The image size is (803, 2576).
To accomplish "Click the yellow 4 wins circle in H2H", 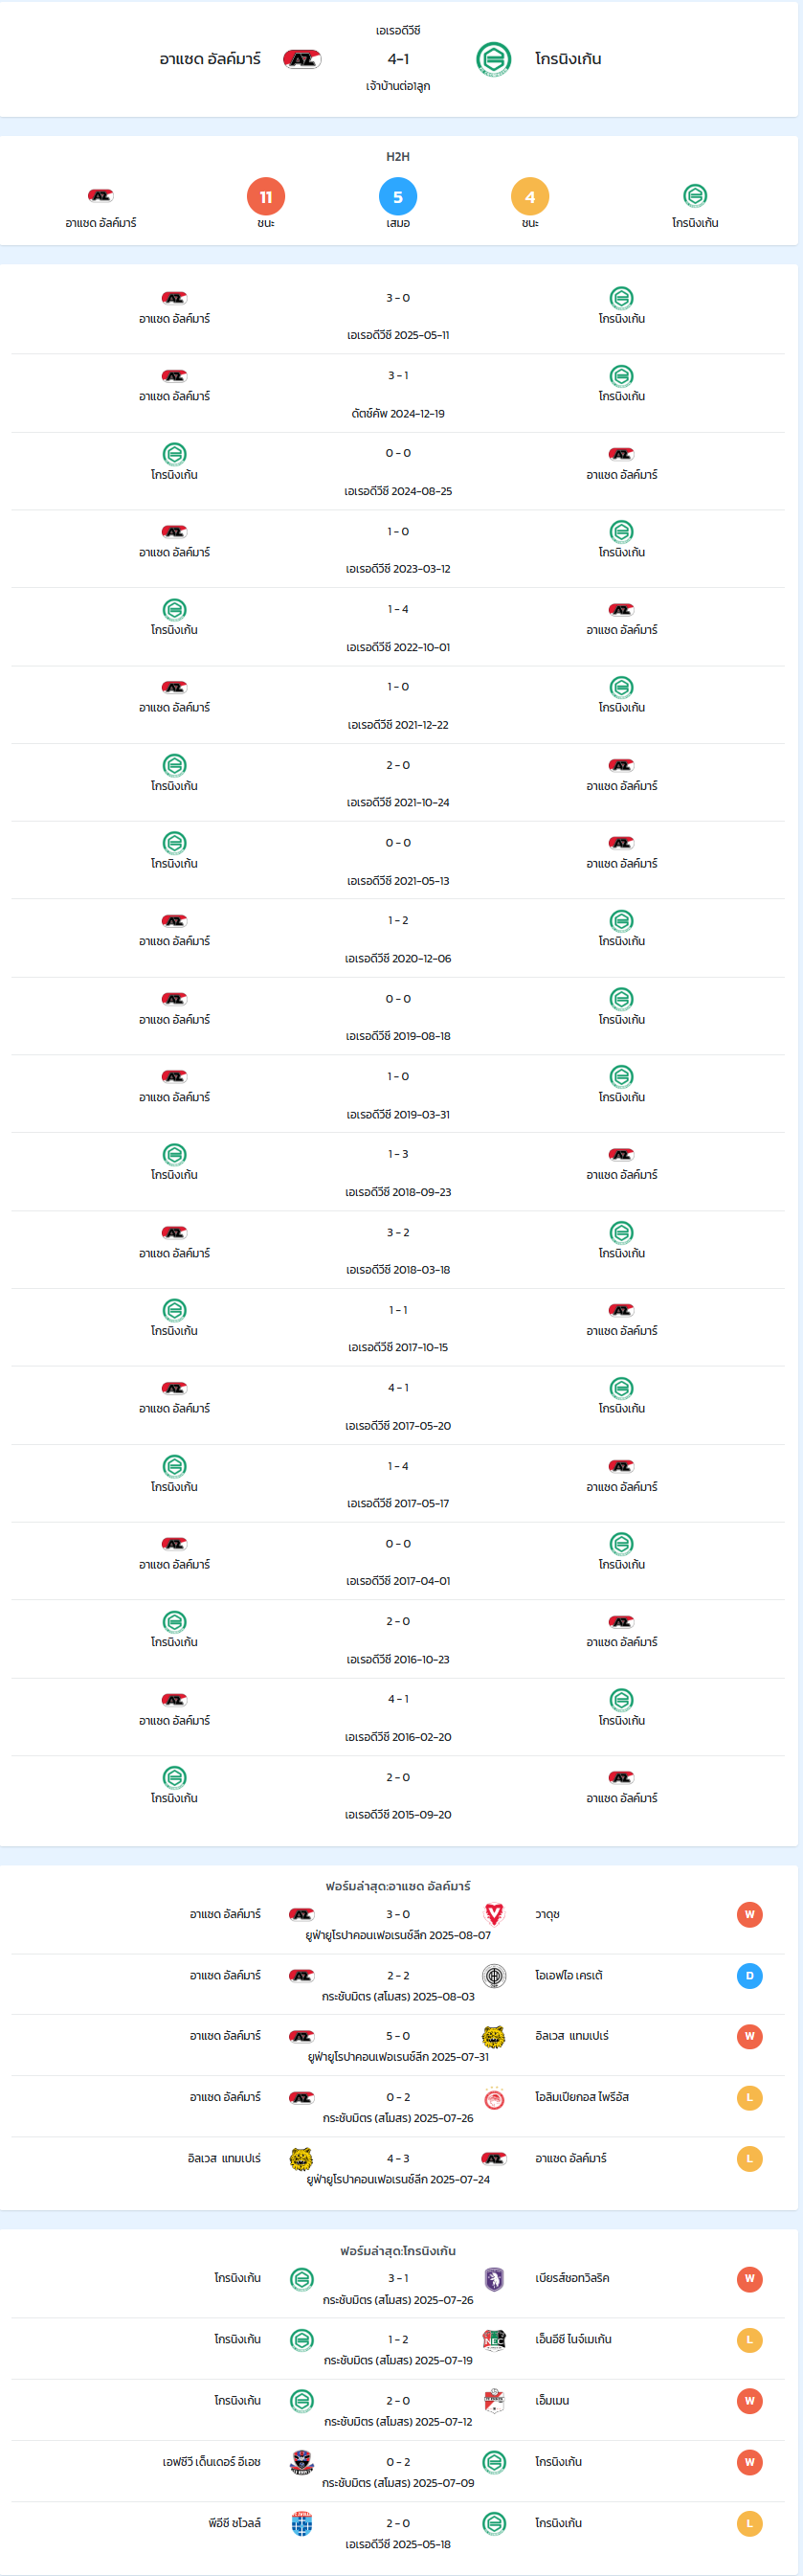I will click(x=530, y=197).
